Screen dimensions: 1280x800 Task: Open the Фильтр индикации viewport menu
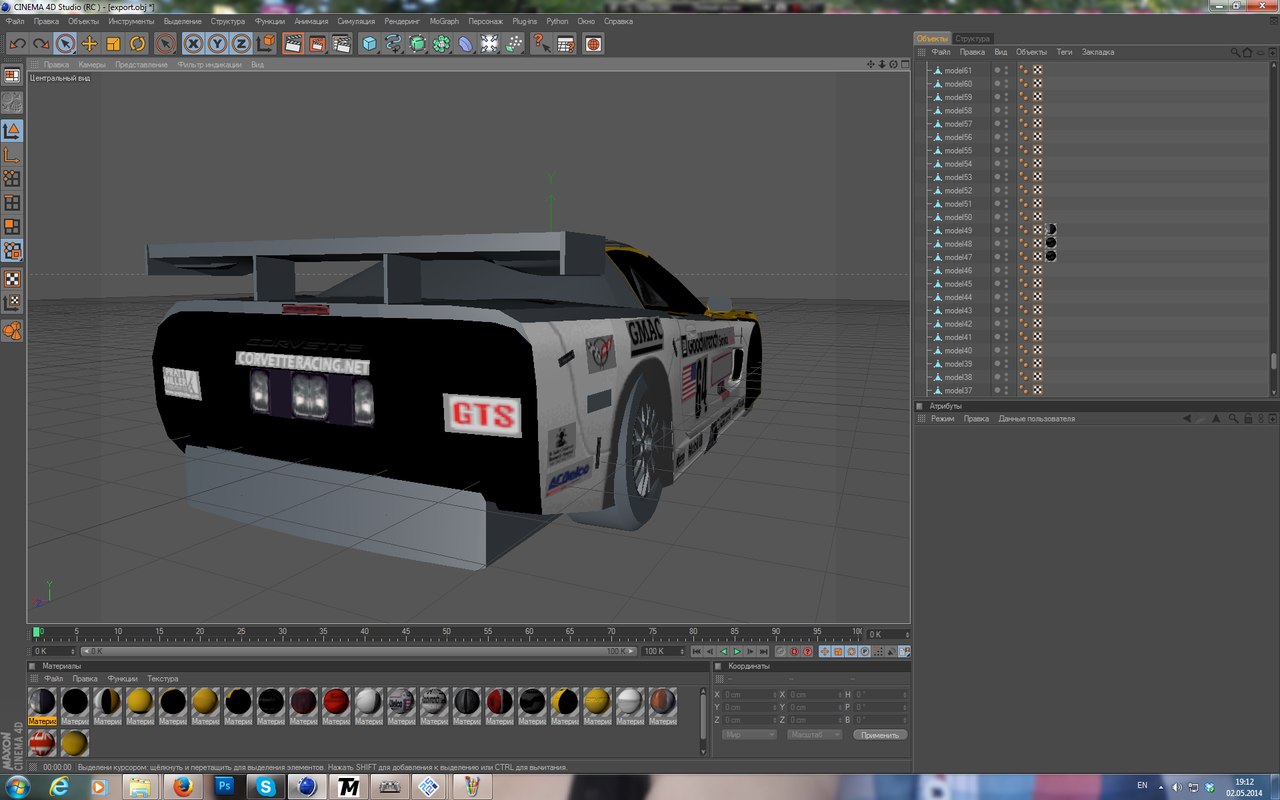click(x=209, y=64)
